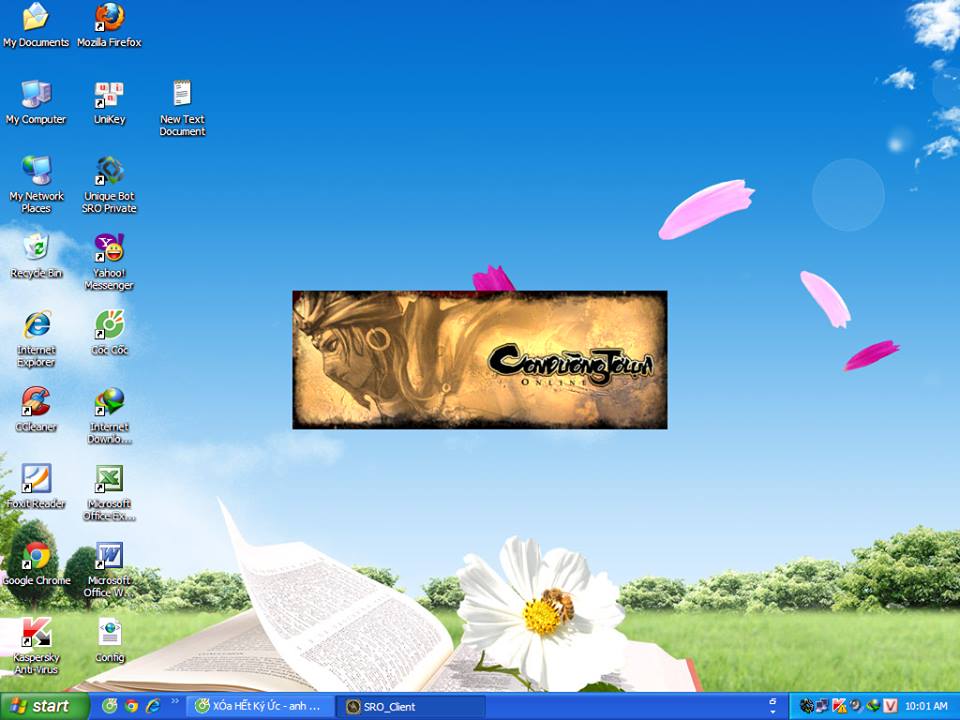Click the grey round tray icon between Kaspersky and IDM

tap(856, 706)
